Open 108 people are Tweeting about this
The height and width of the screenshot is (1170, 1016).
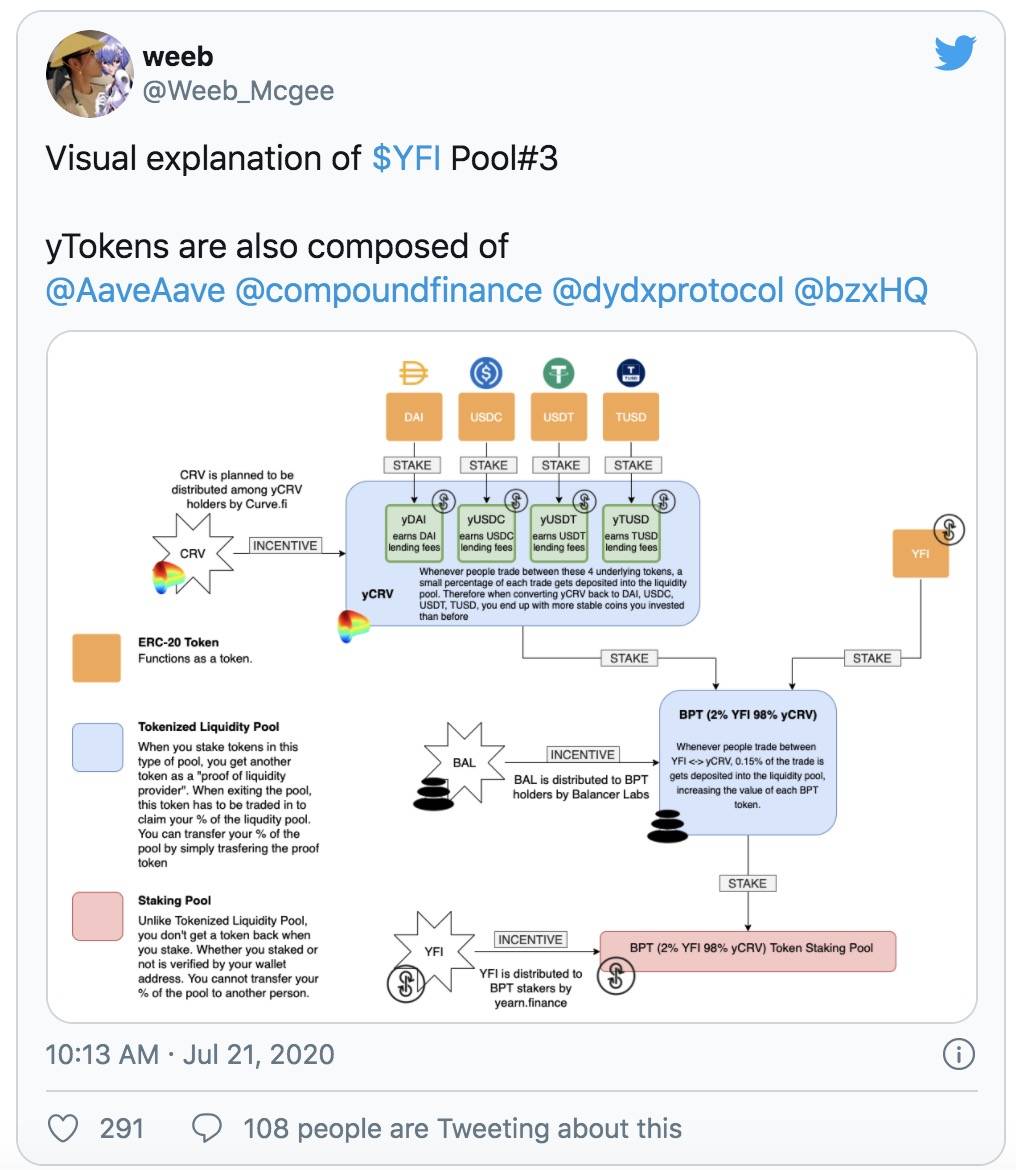462,1128
